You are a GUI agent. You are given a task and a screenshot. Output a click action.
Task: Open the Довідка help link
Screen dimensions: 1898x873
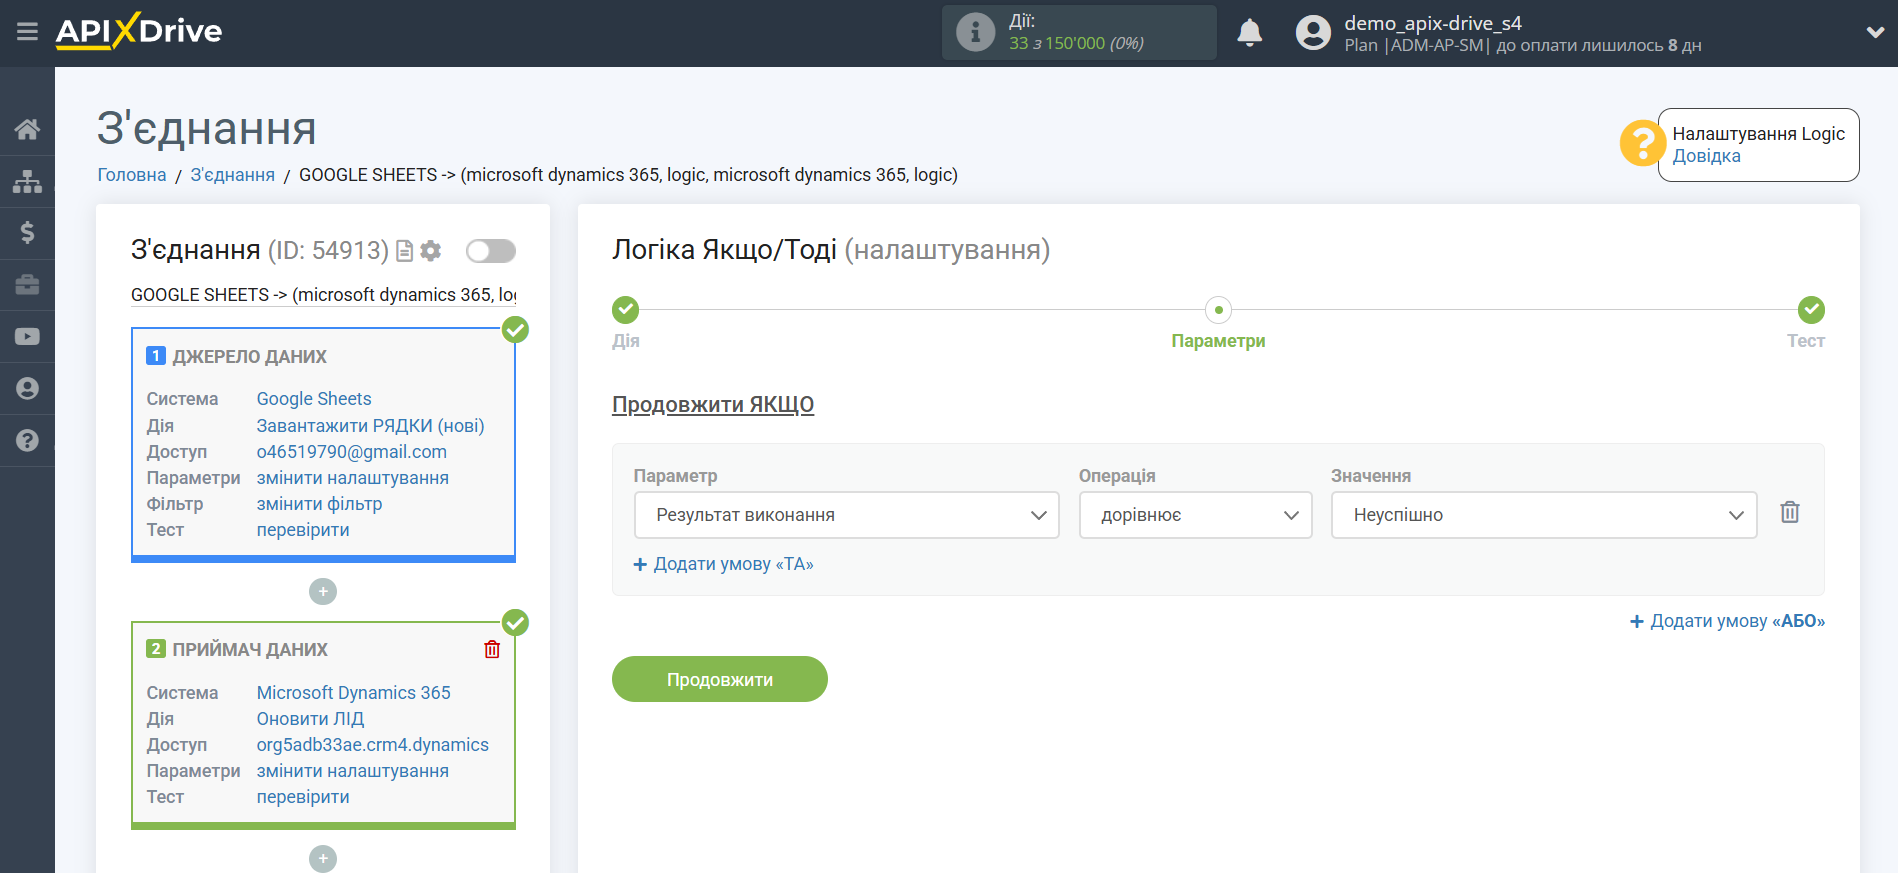tap(1706, 156)
